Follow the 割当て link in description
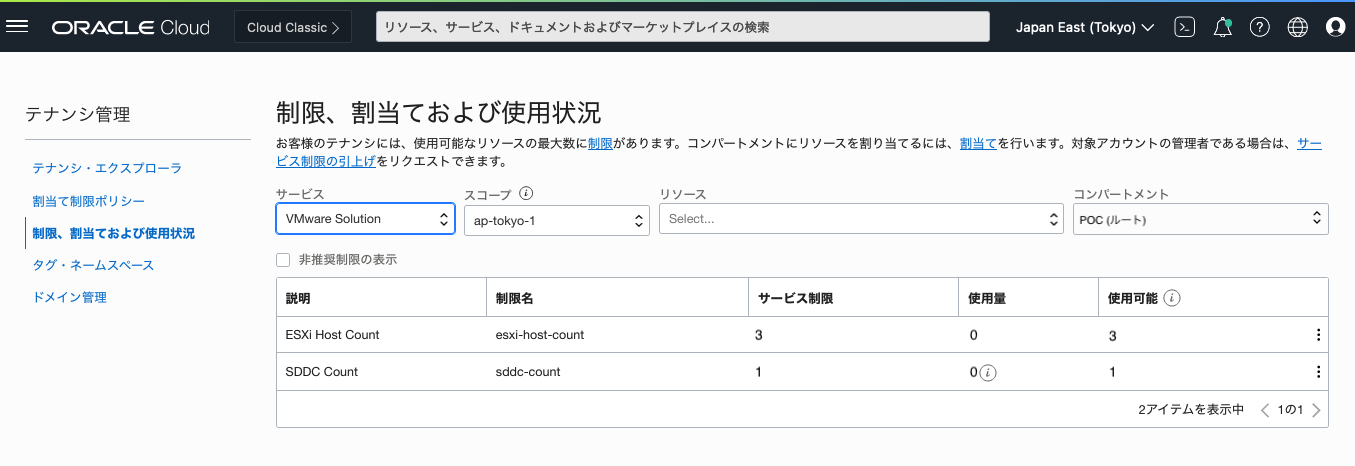This screenshot has height=466, width=1355. [977, 144]
